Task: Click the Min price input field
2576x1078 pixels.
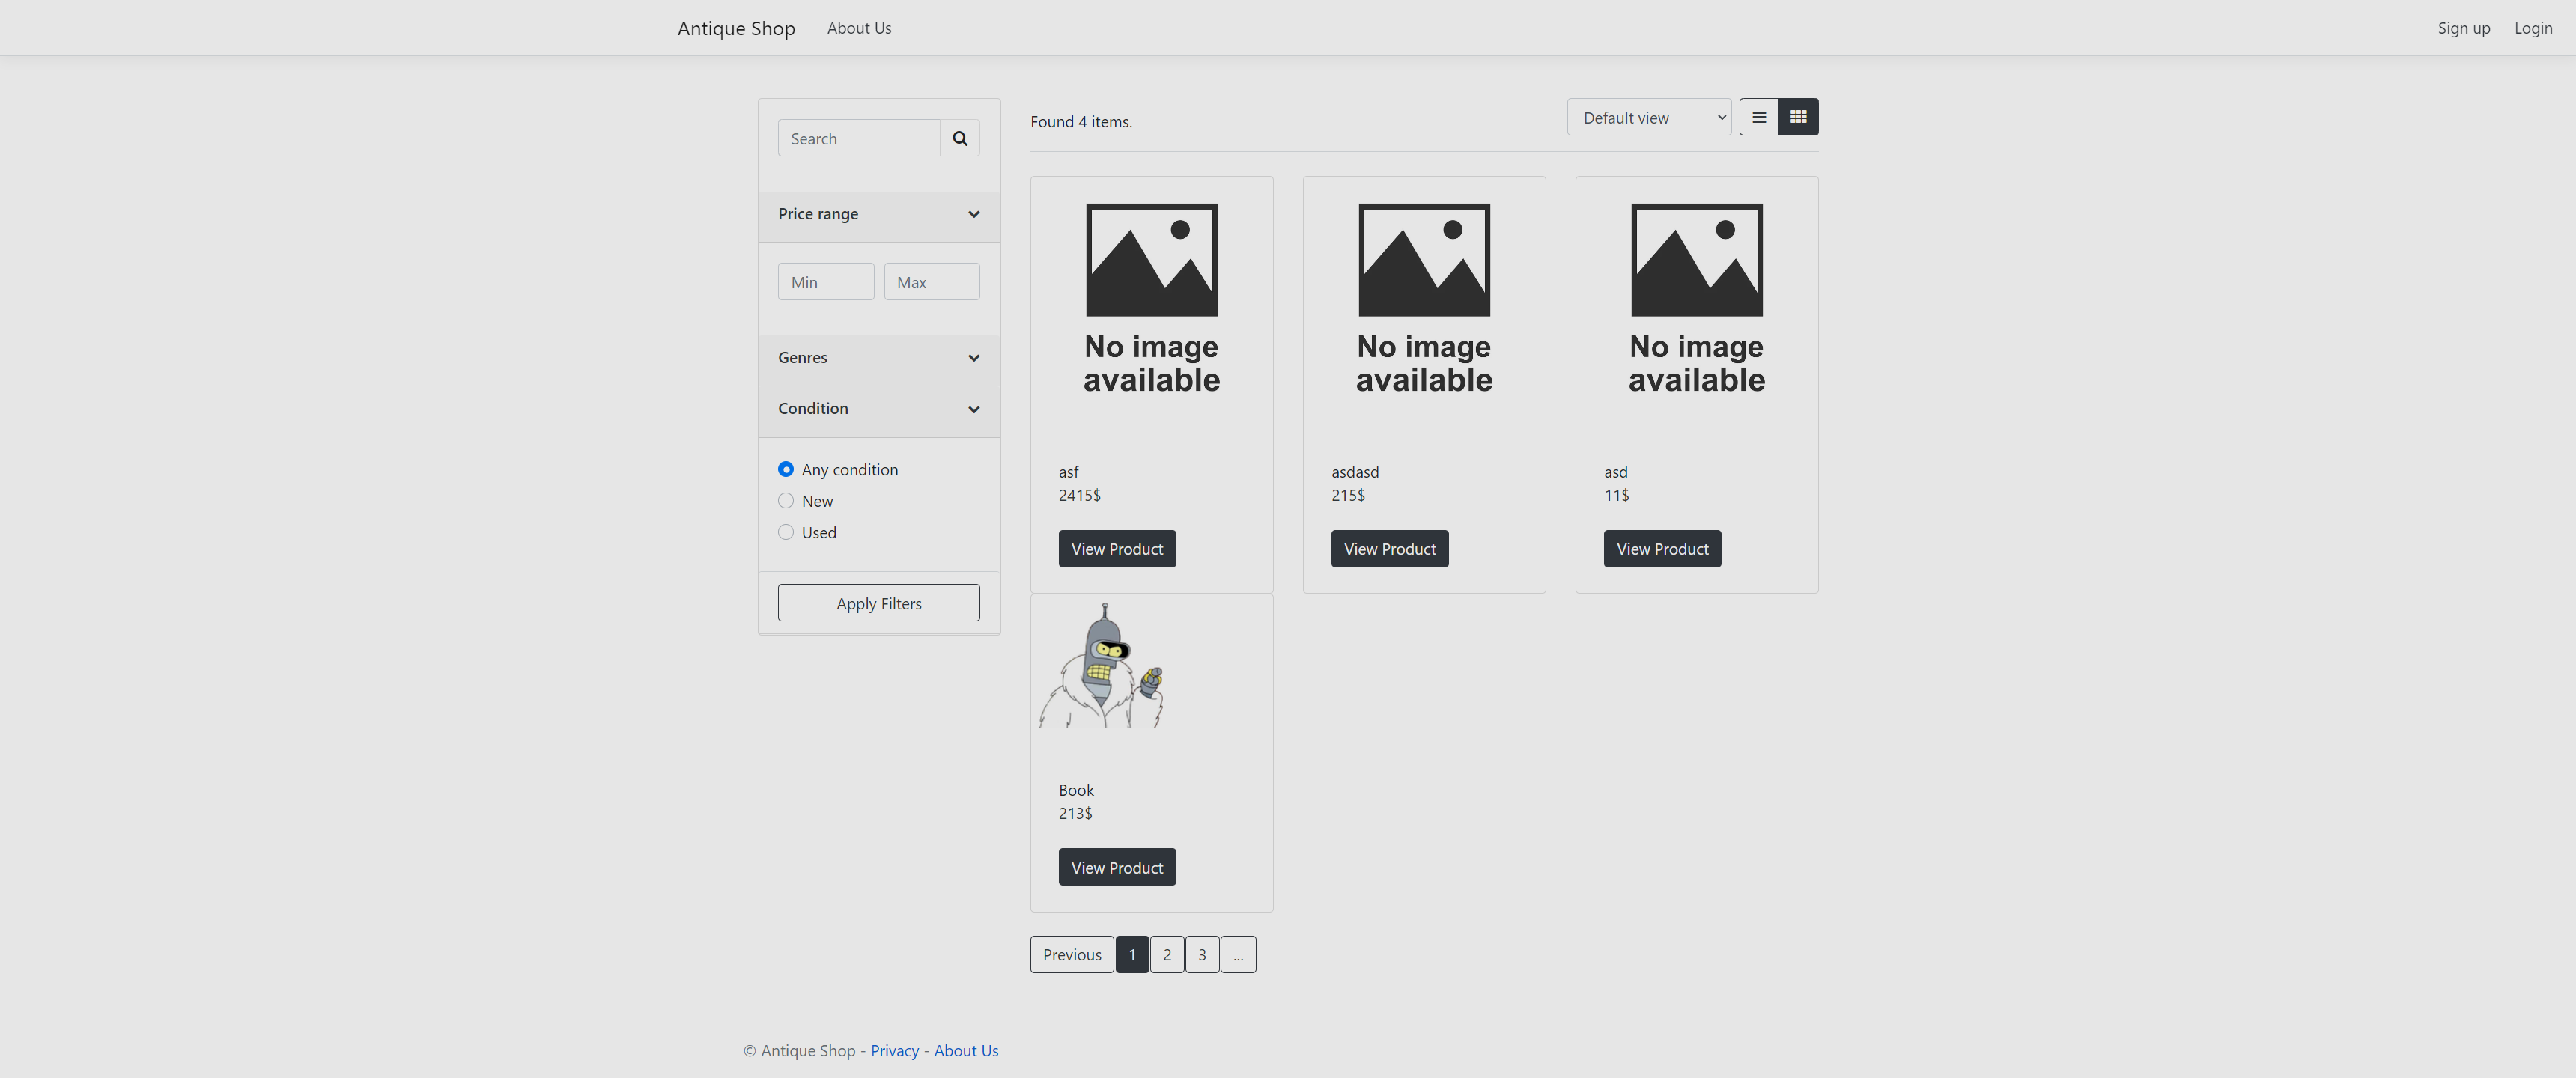Action: pyautogui.click(x=825, y=282)
